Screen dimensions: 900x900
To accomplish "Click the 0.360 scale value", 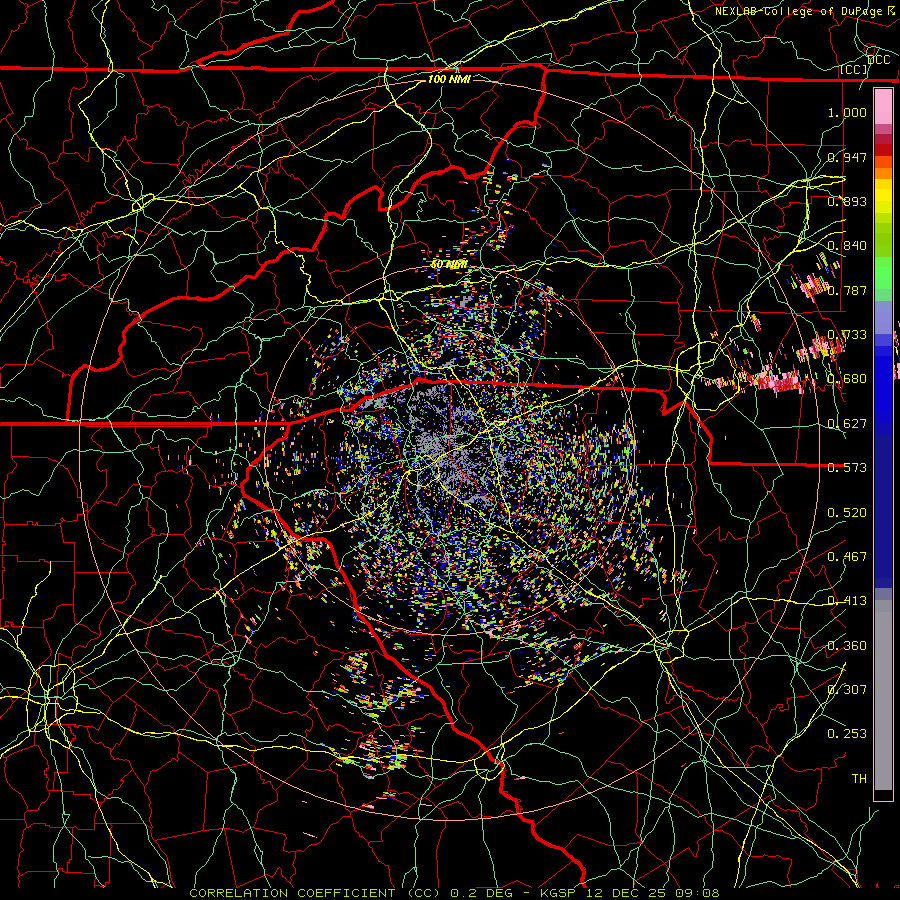I will click(x=847, y=646).
